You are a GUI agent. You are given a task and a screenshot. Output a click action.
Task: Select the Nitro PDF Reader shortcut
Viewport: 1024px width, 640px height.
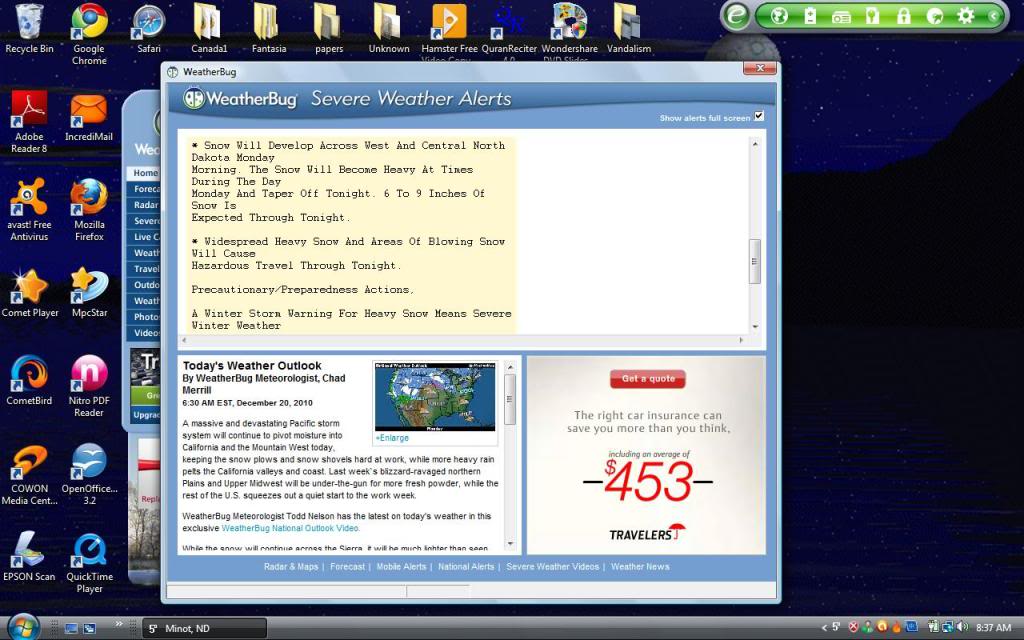[89, 386]
